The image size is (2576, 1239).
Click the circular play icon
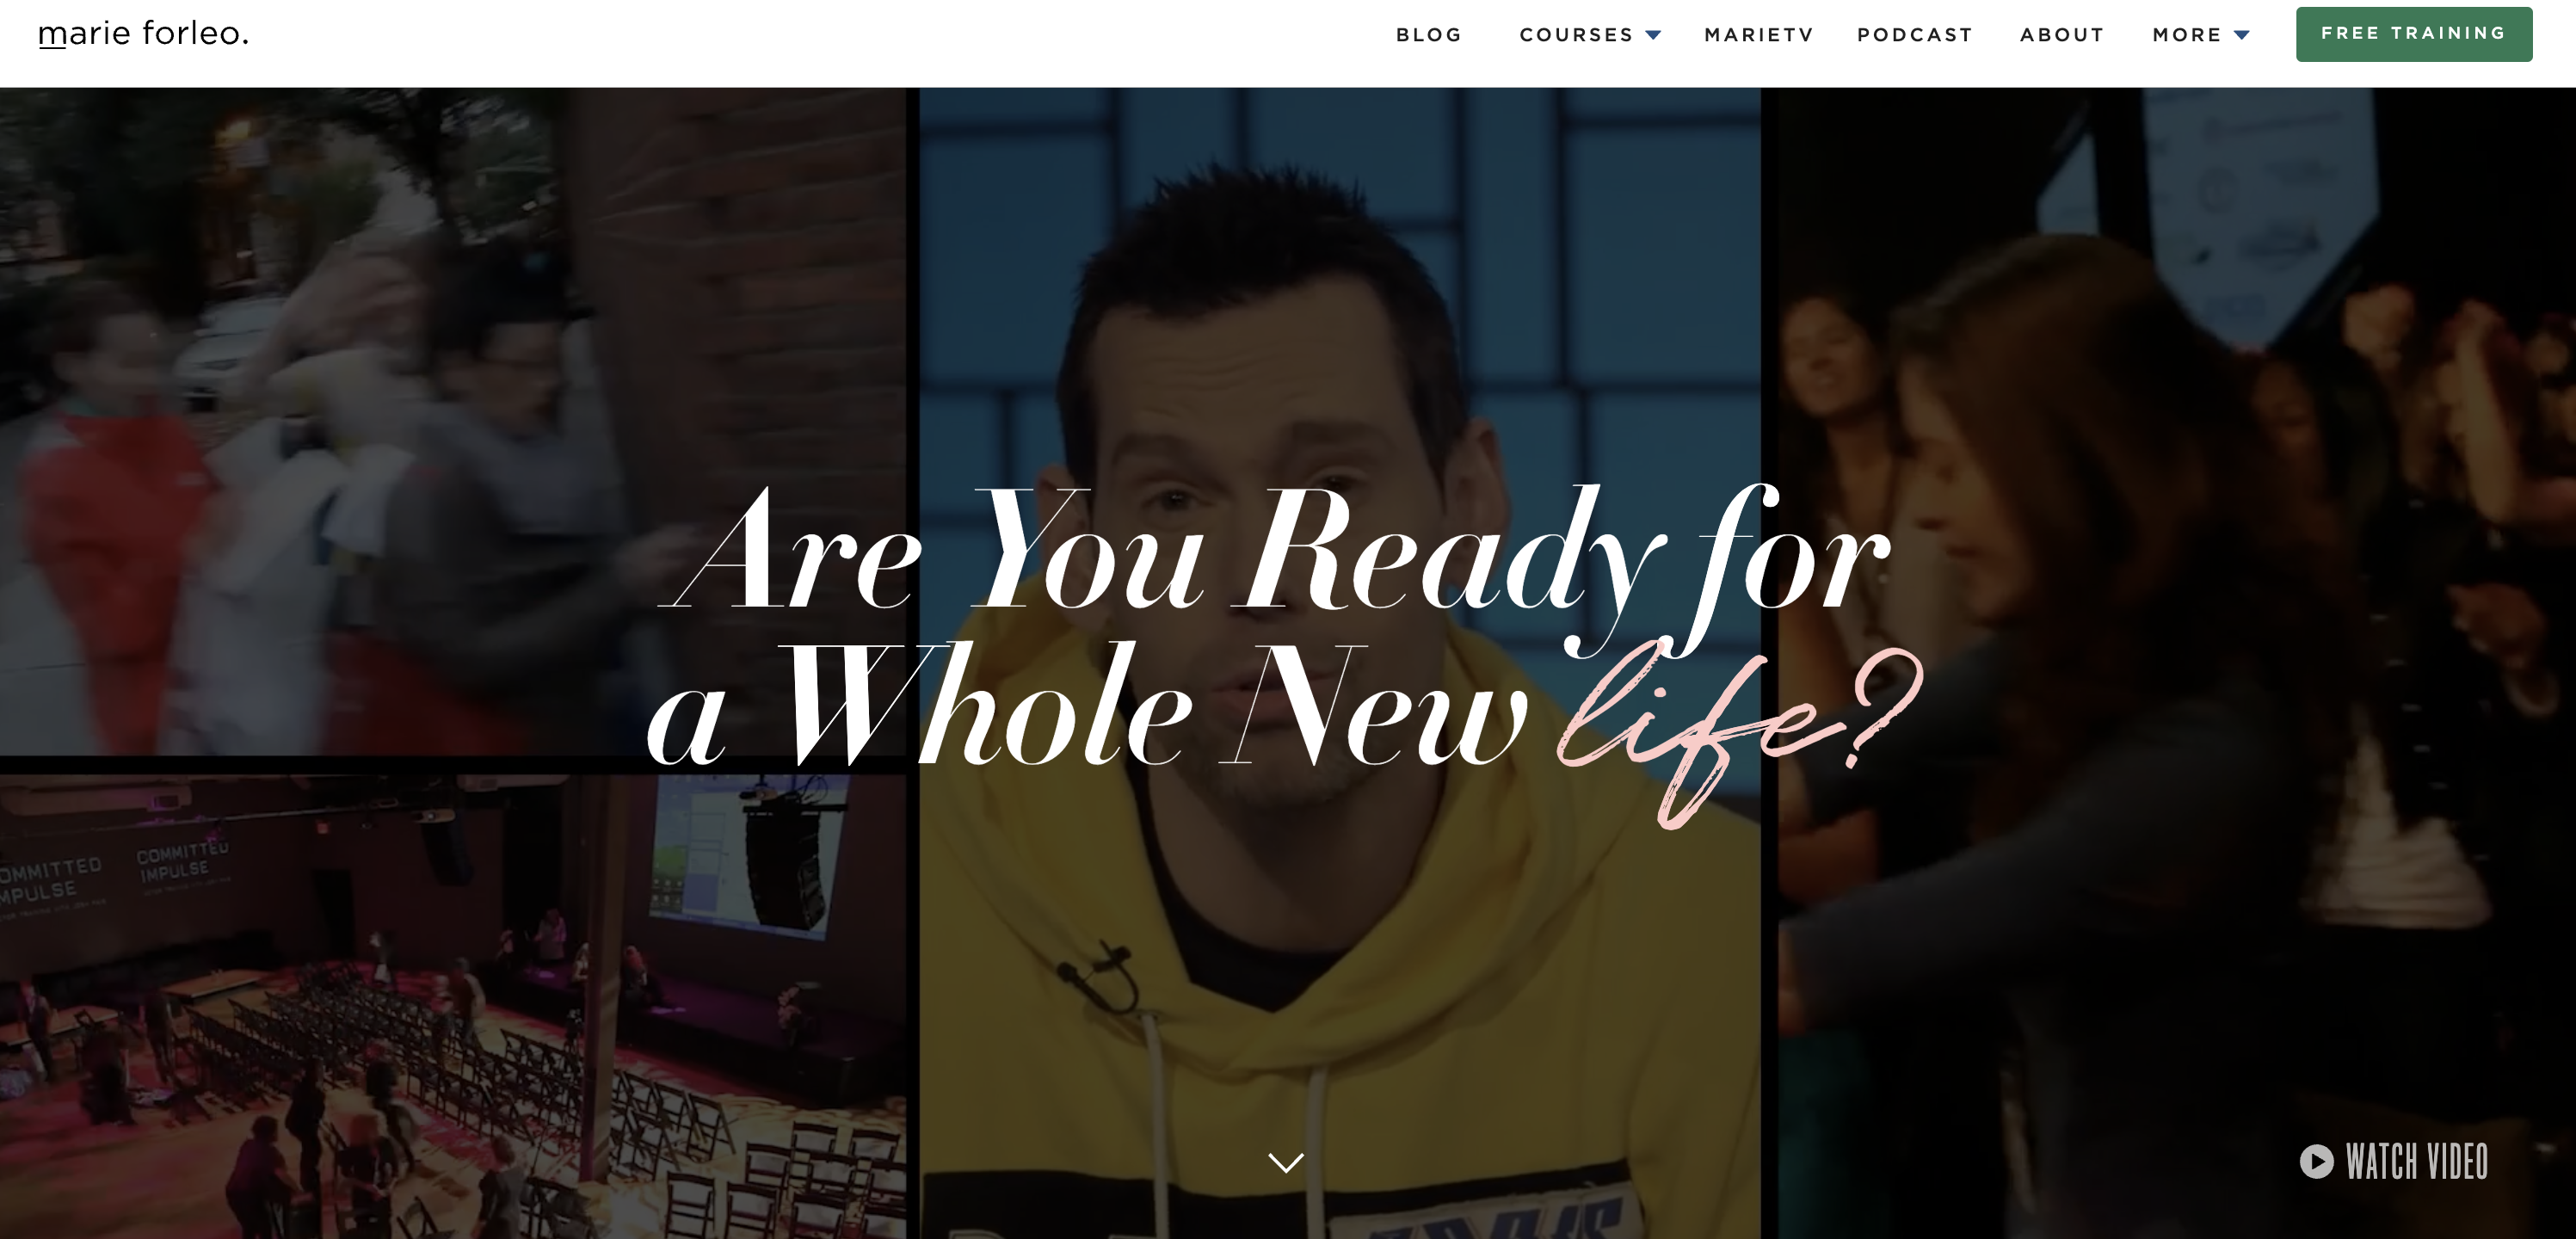pos(2316,1161)
